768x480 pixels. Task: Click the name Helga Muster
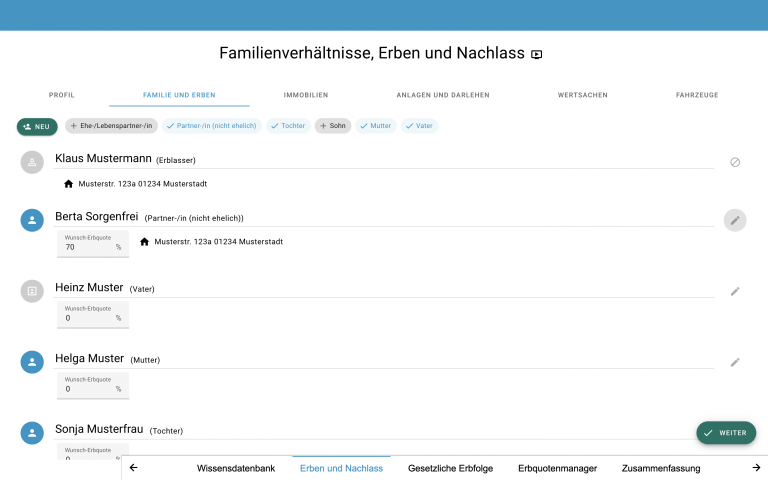(90, 359)
